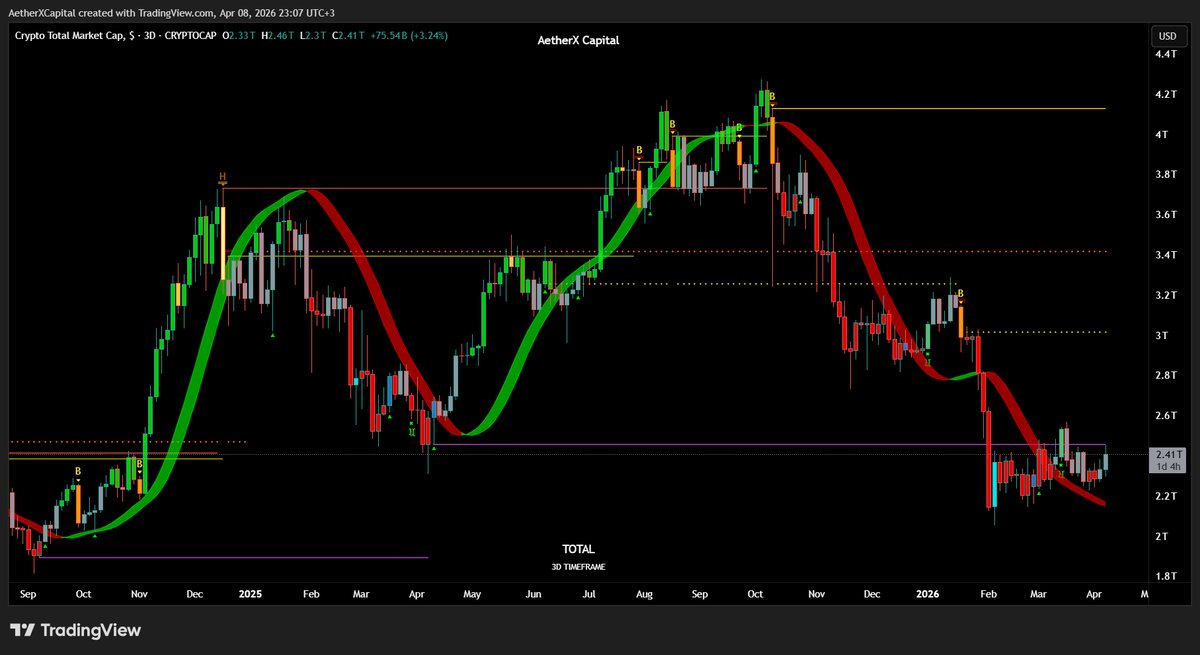
Task: Click the 2025 label on time axis
Action: pos(250,594)
